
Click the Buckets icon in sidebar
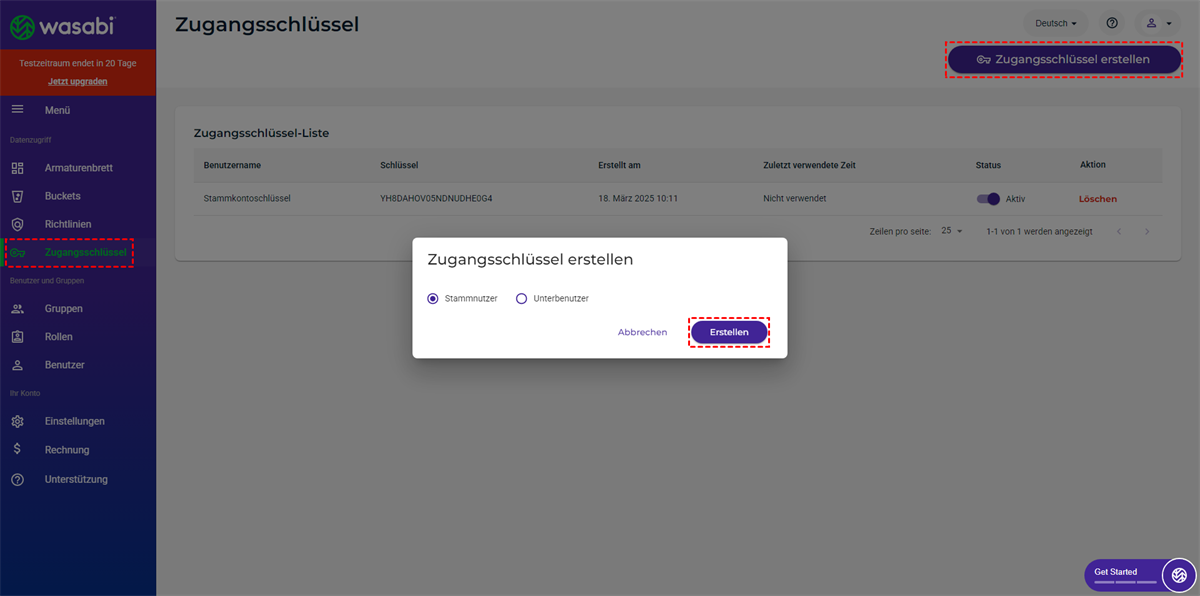click(x=17, y=196)
